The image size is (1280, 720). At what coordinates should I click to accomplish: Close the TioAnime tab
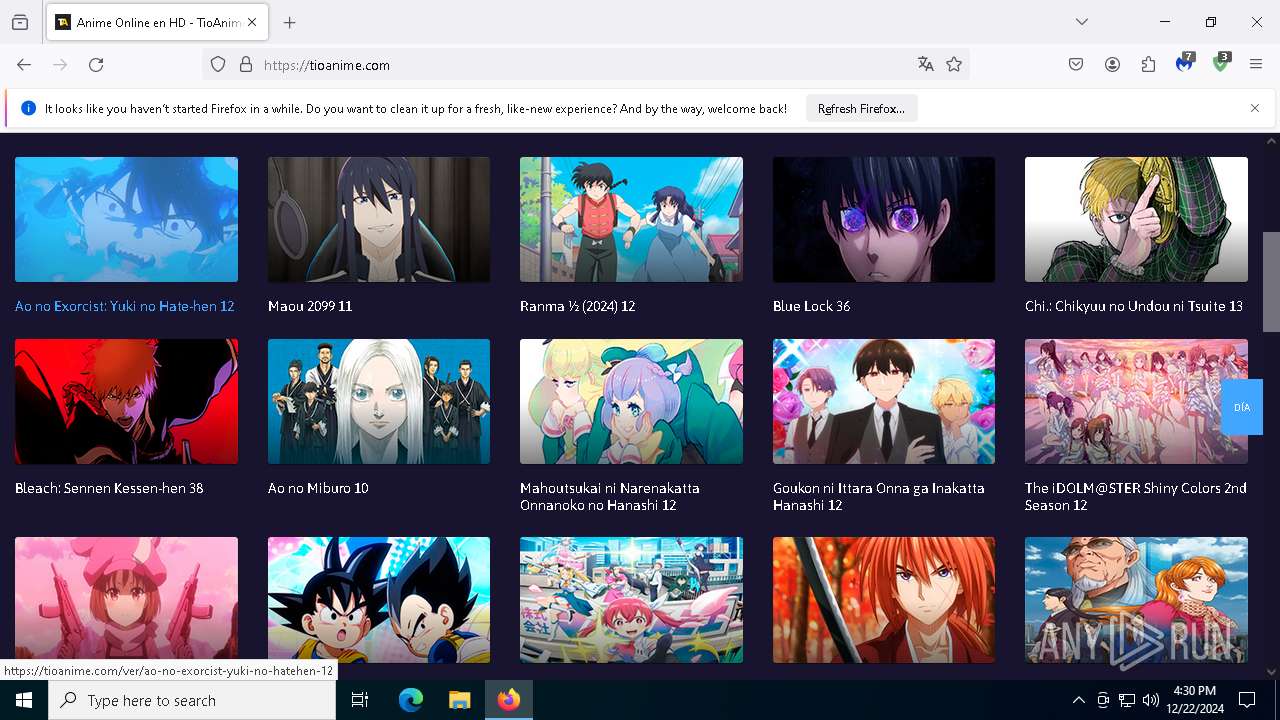[252, 22]
